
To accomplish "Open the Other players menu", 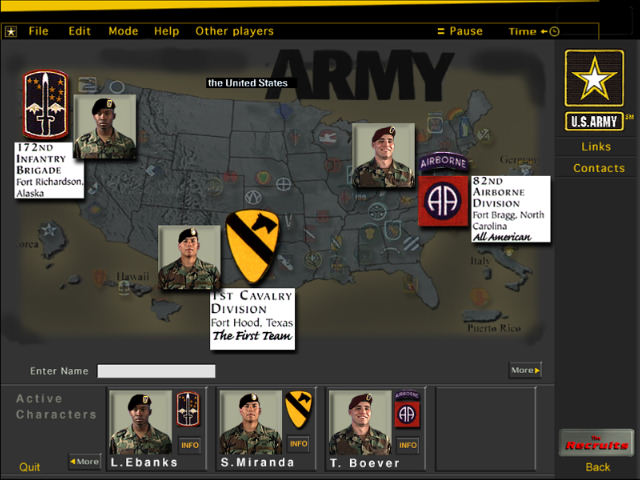I will tap(234, 31).
